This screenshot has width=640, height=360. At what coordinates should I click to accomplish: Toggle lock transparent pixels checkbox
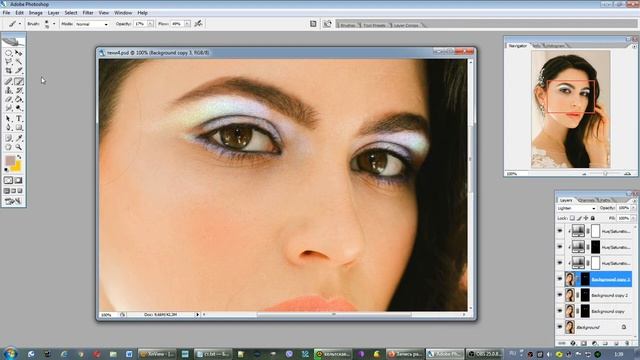coord(572,218)
